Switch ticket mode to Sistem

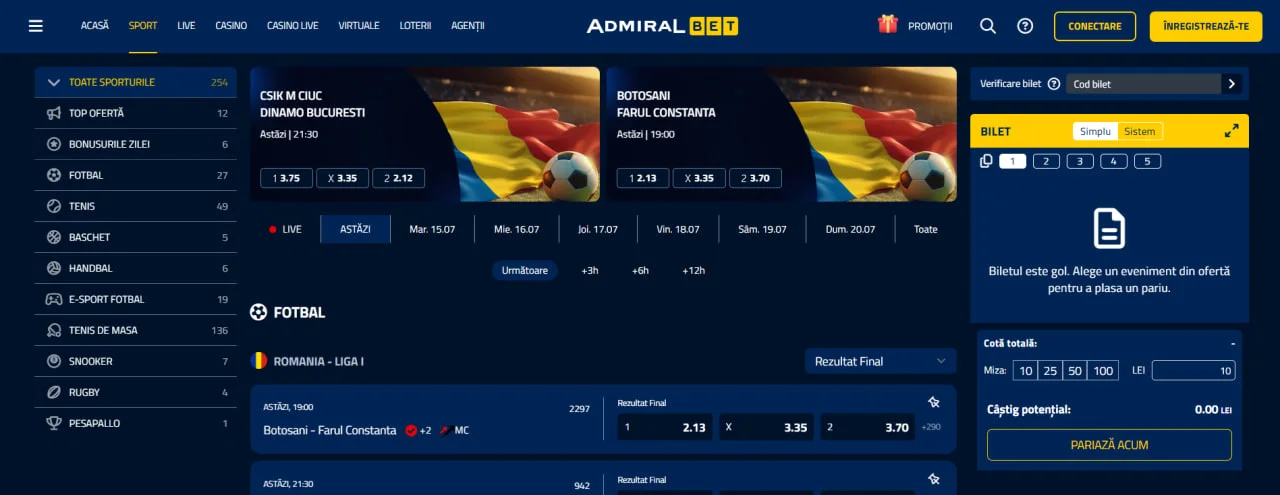click(x=1139, y=131)
